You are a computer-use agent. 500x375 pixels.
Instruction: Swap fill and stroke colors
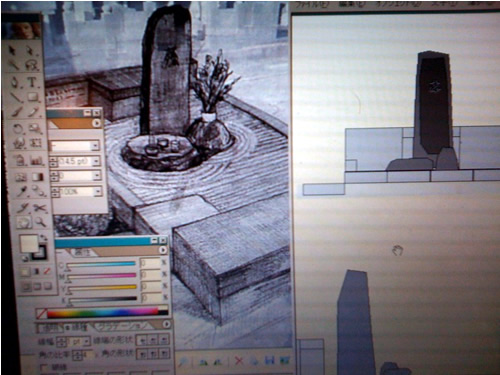(x=43, y=237)
